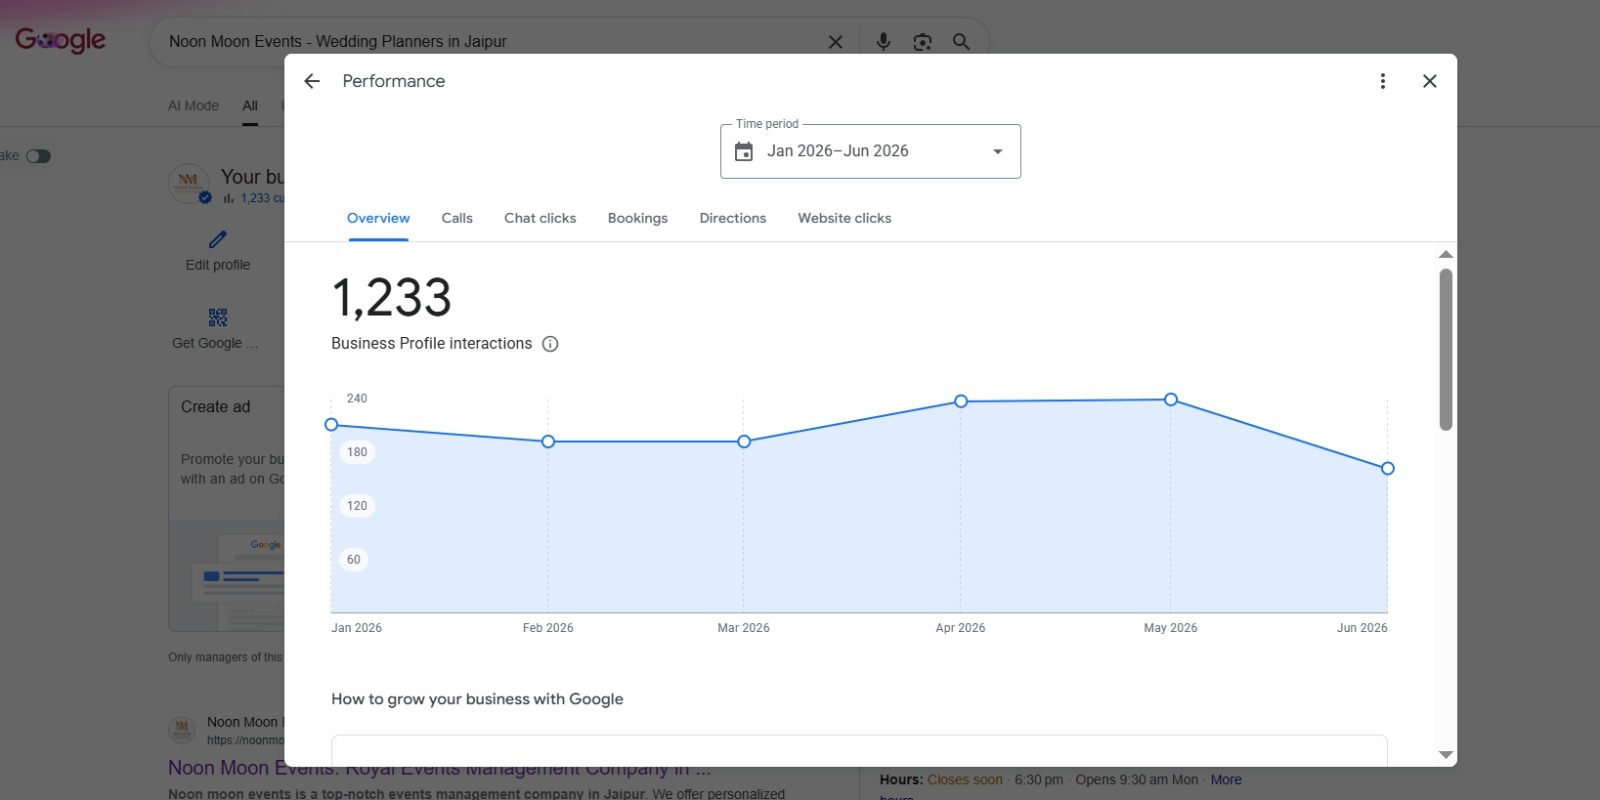The image size is (1600, 800).
Task: Clear the Google search box text
Action: point(836,42)
